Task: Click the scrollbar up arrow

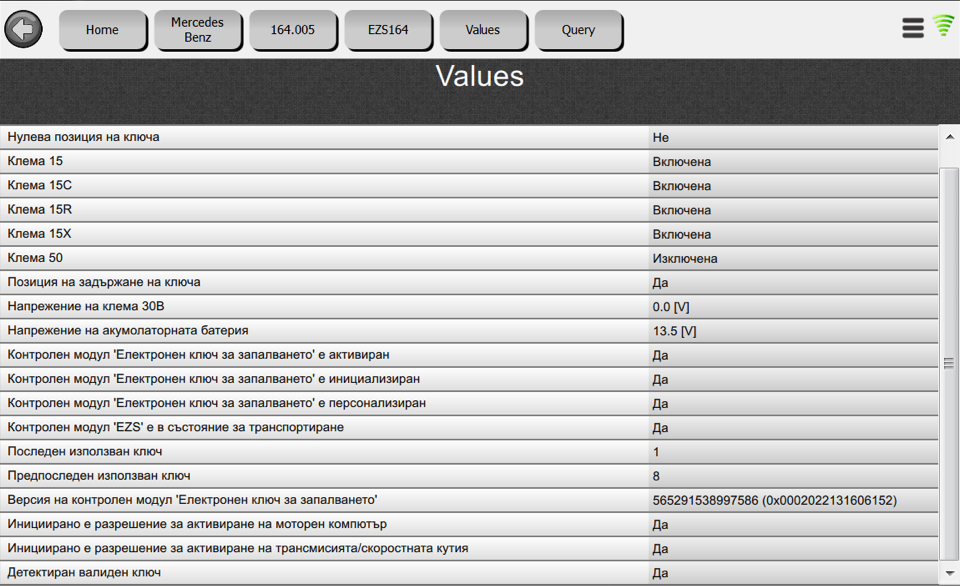Action: tap(950, 137)
